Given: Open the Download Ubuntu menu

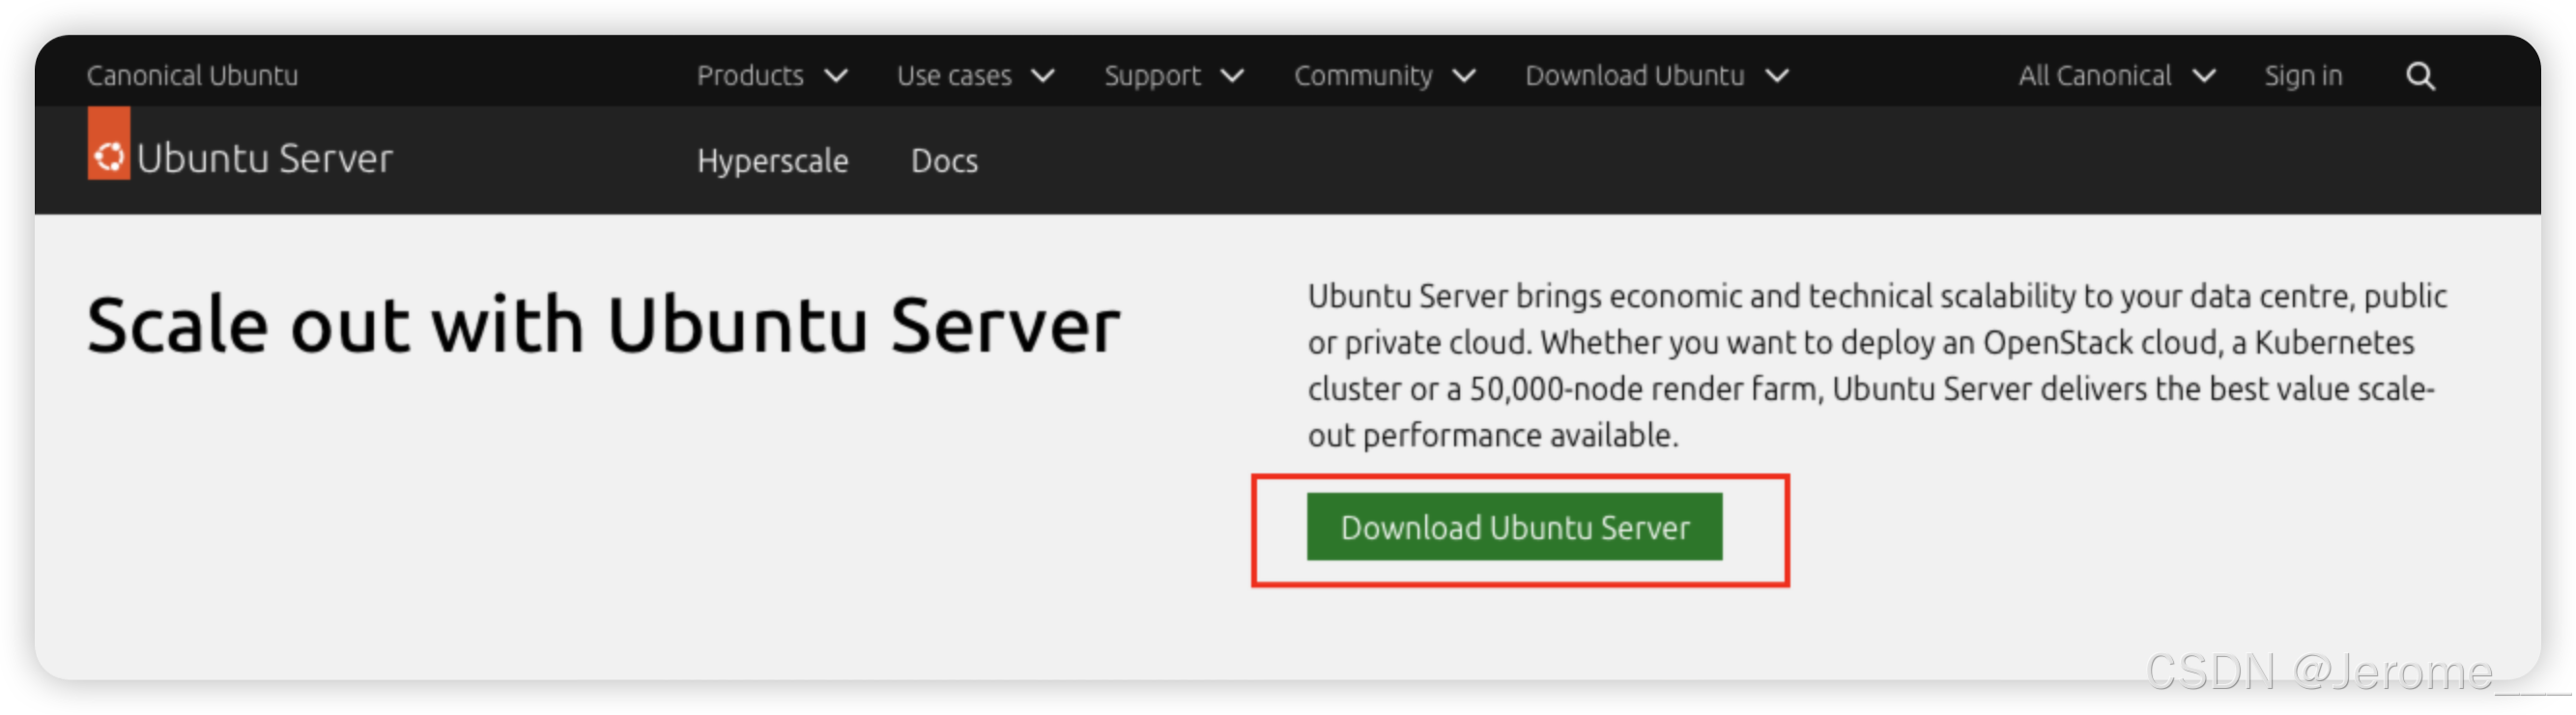Looking at the screenshot, I should (x=1659, y=76).
